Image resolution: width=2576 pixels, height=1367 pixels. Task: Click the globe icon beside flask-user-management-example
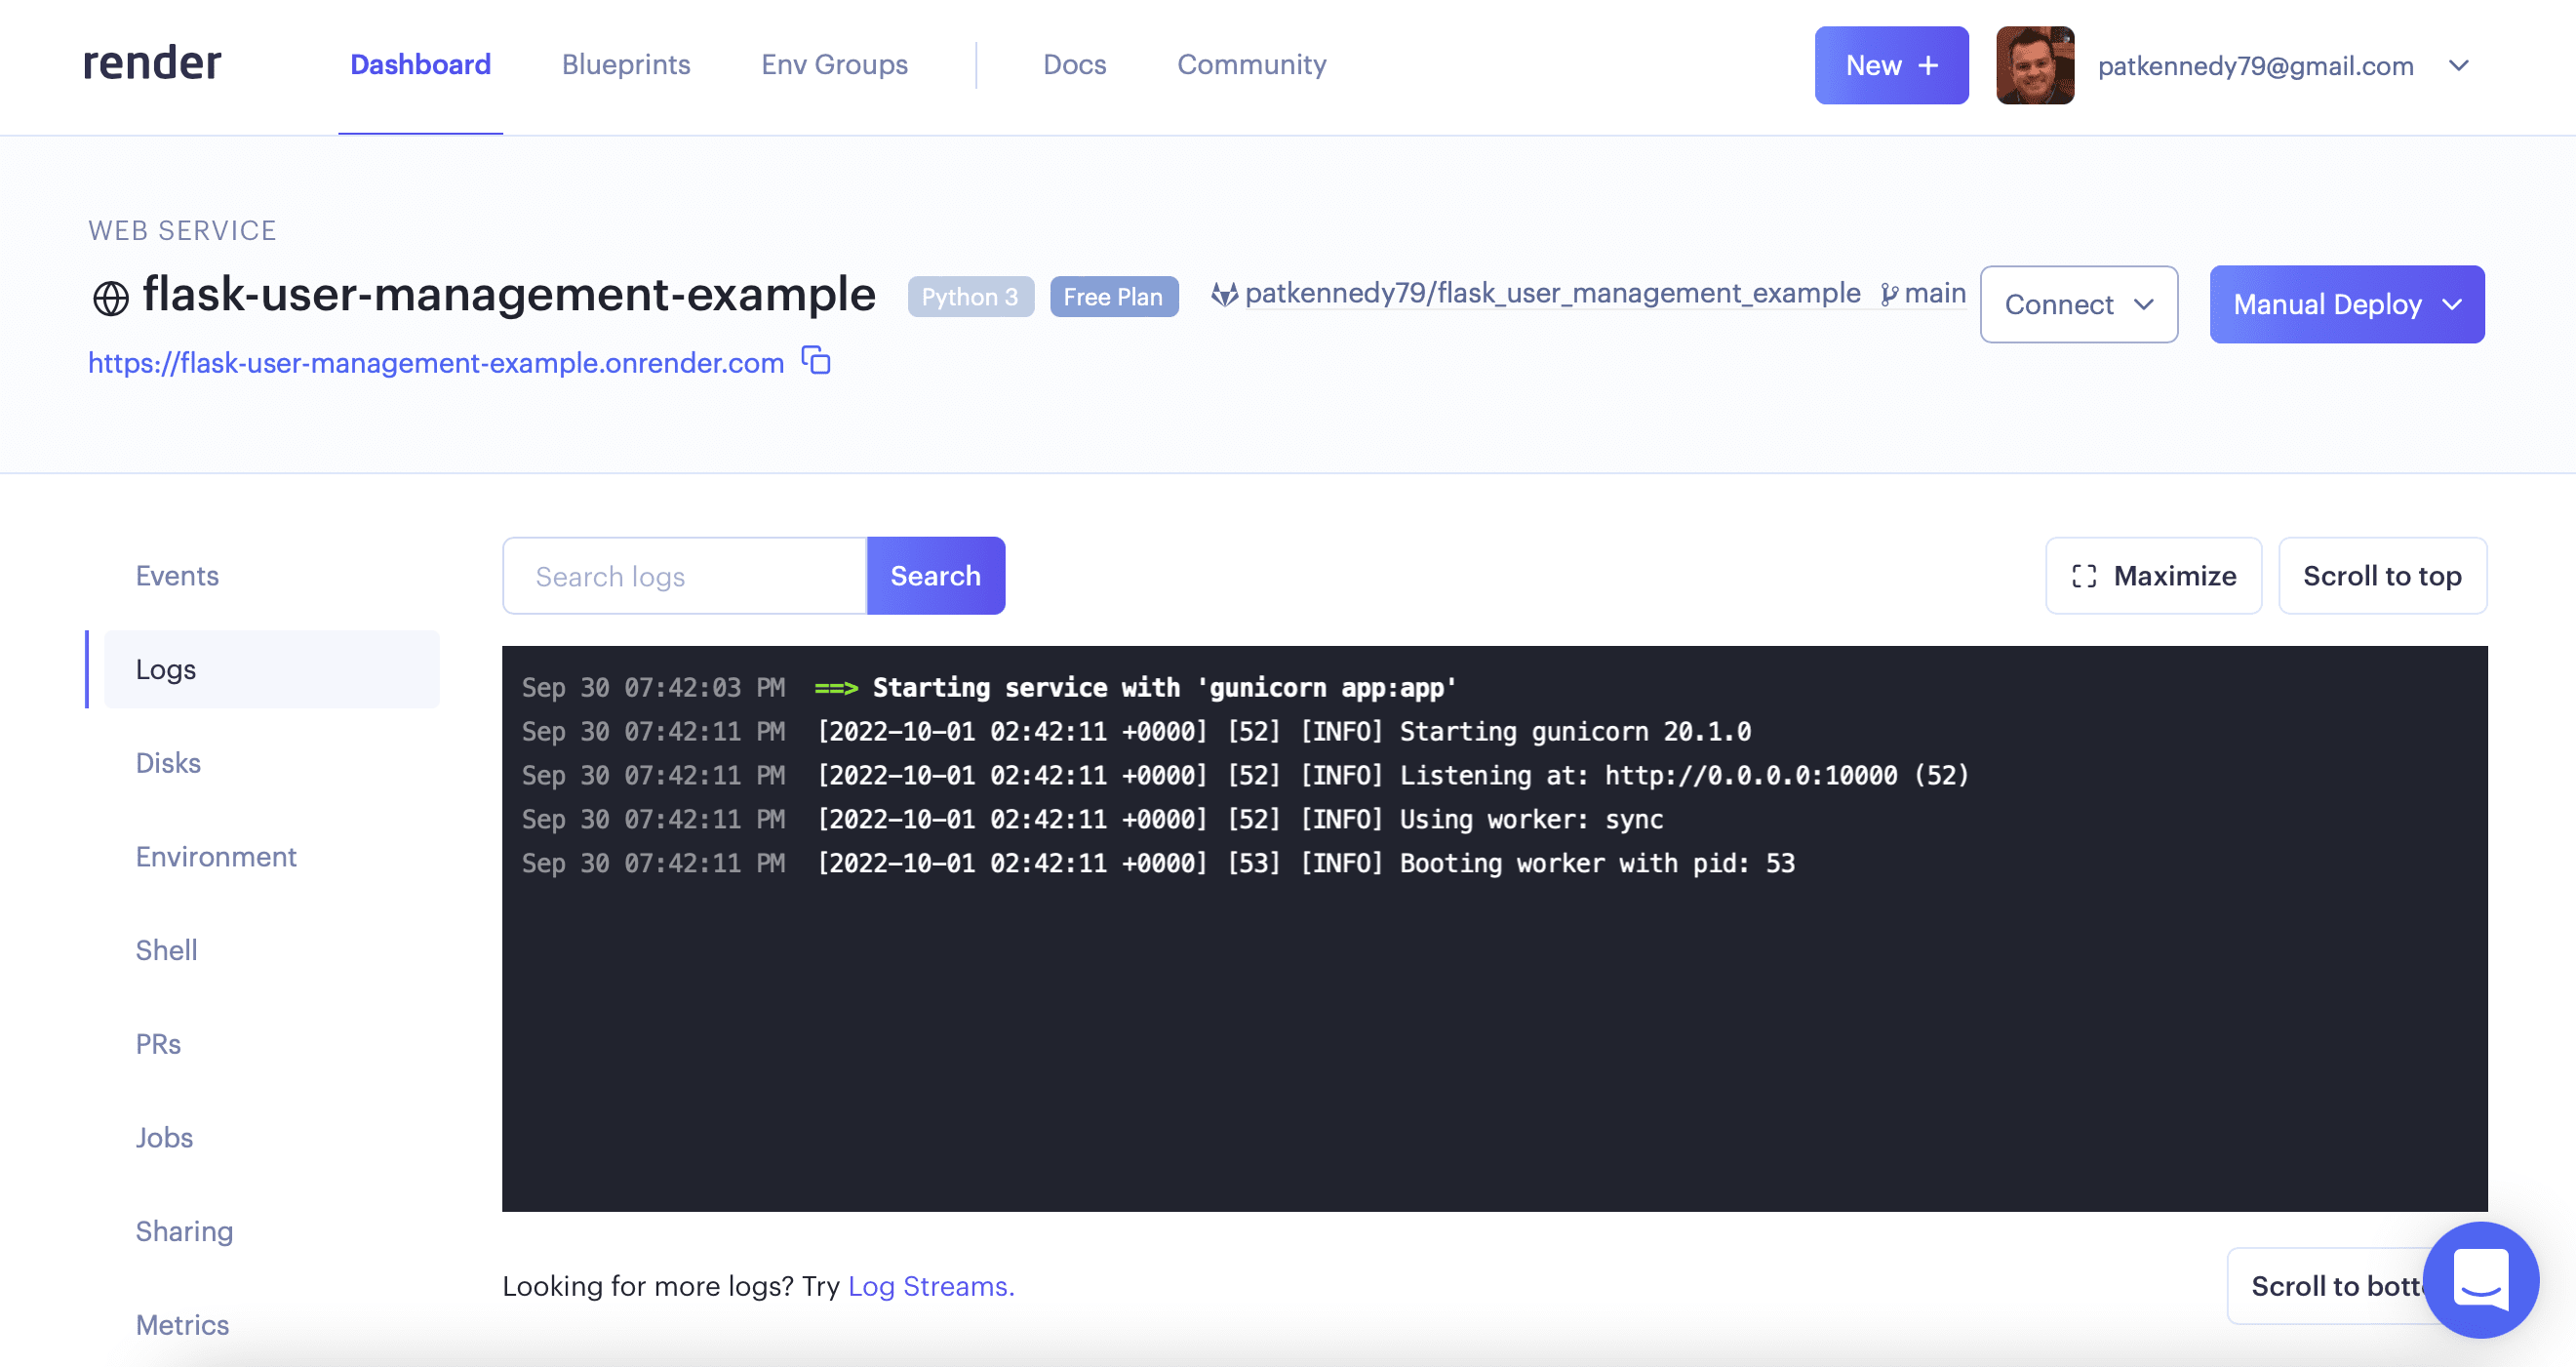[110, 296]
